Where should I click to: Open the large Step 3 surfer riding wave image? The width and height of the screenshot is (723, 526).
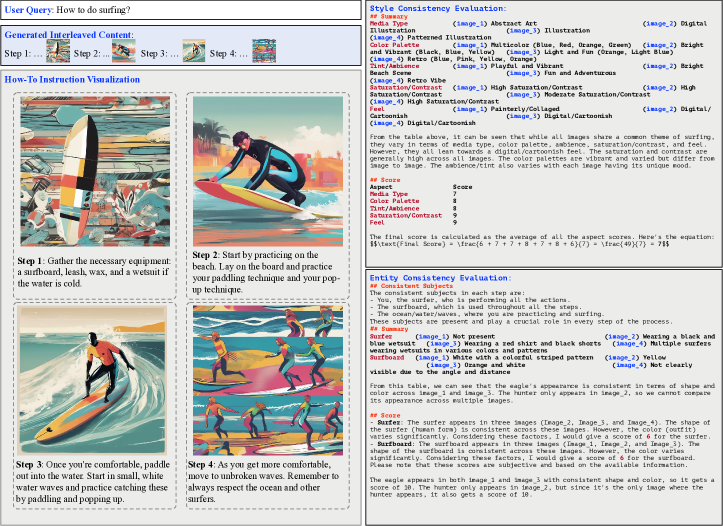click(x=92, y=381)
